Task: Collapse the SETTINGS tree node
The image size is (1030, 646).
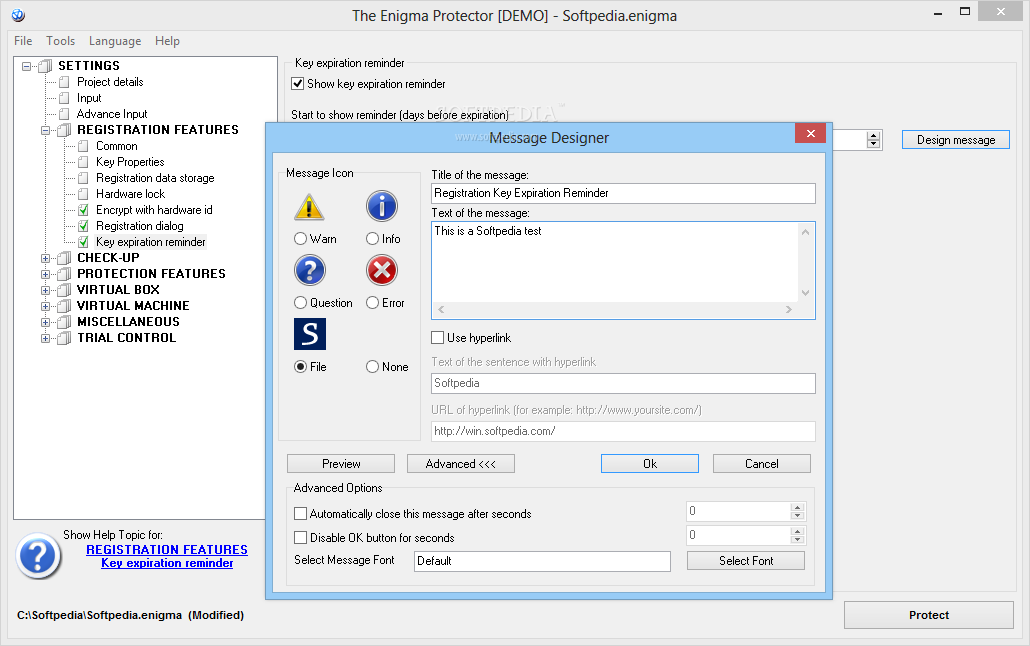Action: coord(26,66)
